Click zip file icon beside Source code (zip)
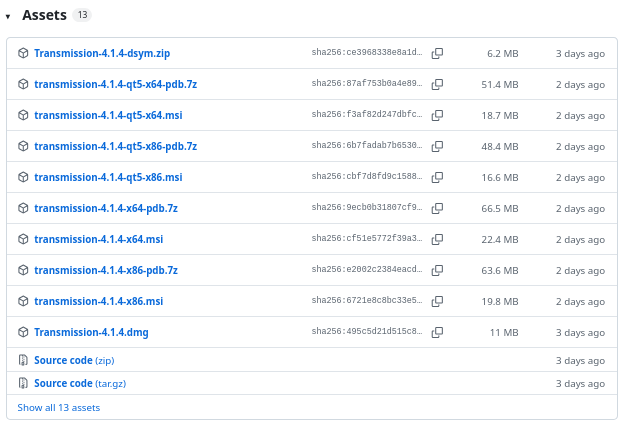This screenshot has height=429, width=625. [23, 360]
